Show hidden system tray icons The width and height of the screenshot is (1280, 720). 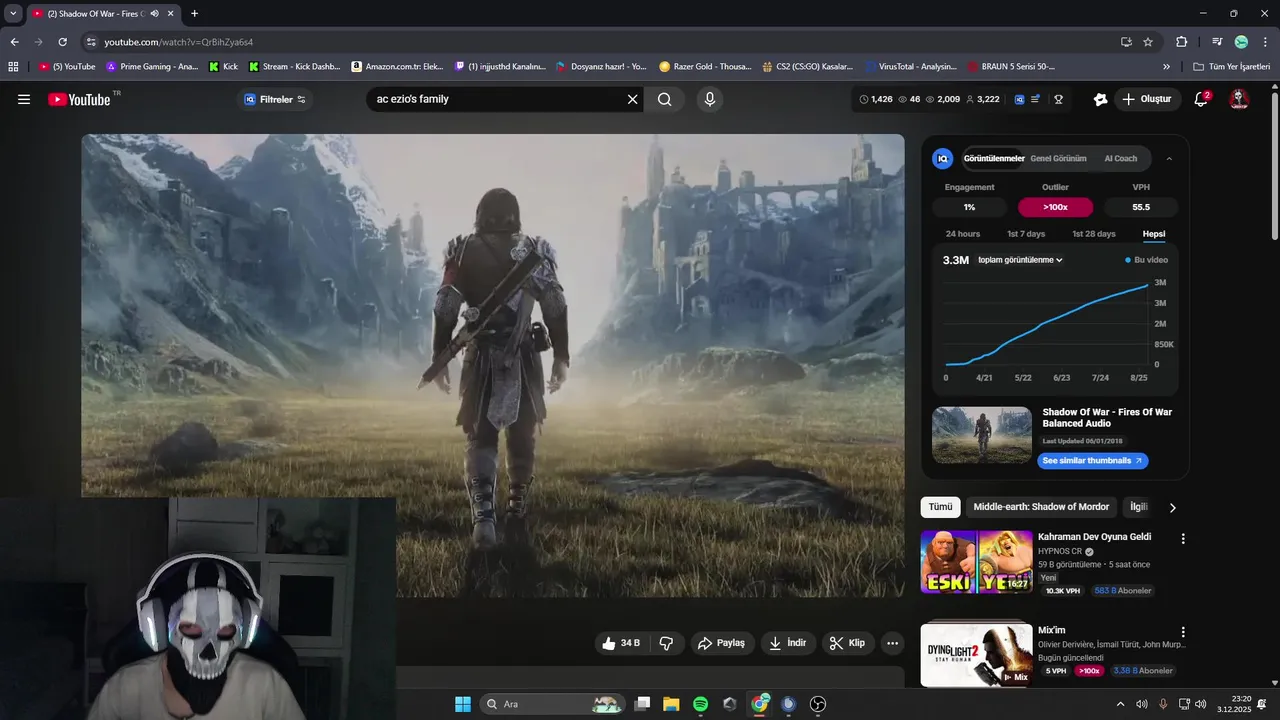tap(1120, 704)
